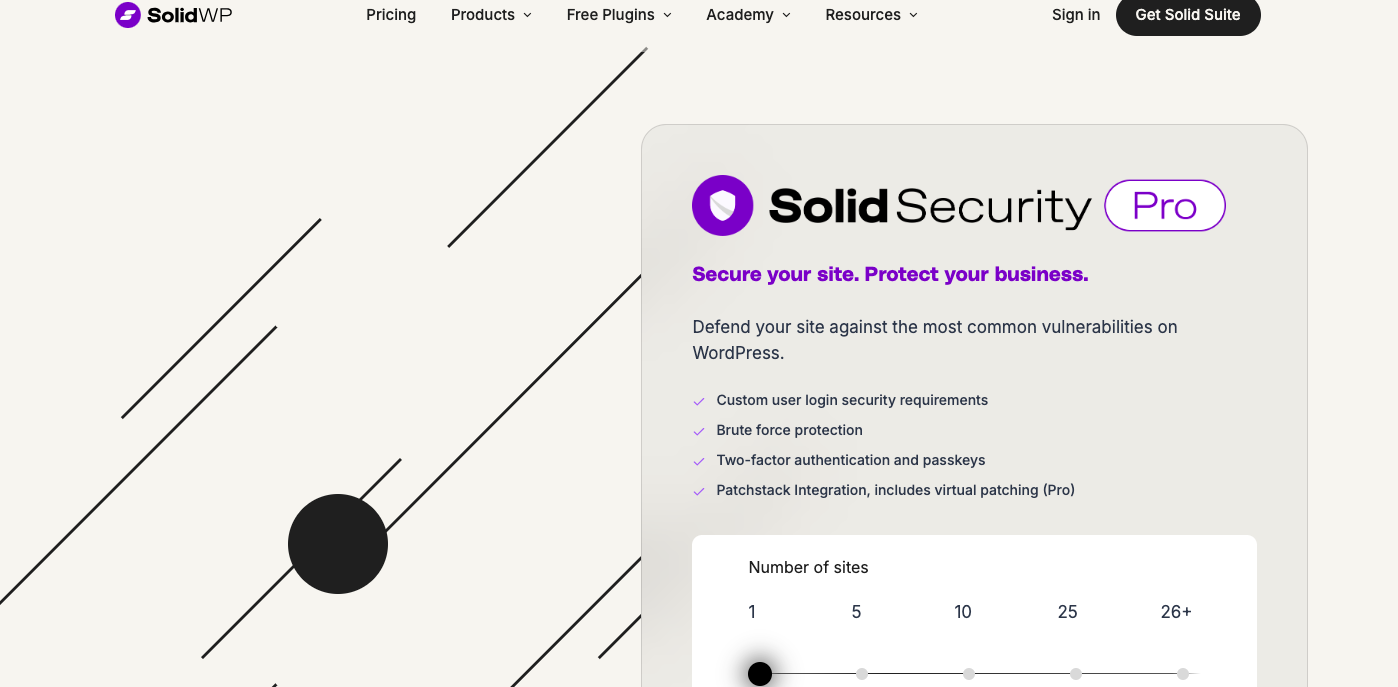Click the purple Solid Security shield icon
The width and height of the screenshot is (1398, 687).
point(722,206)
